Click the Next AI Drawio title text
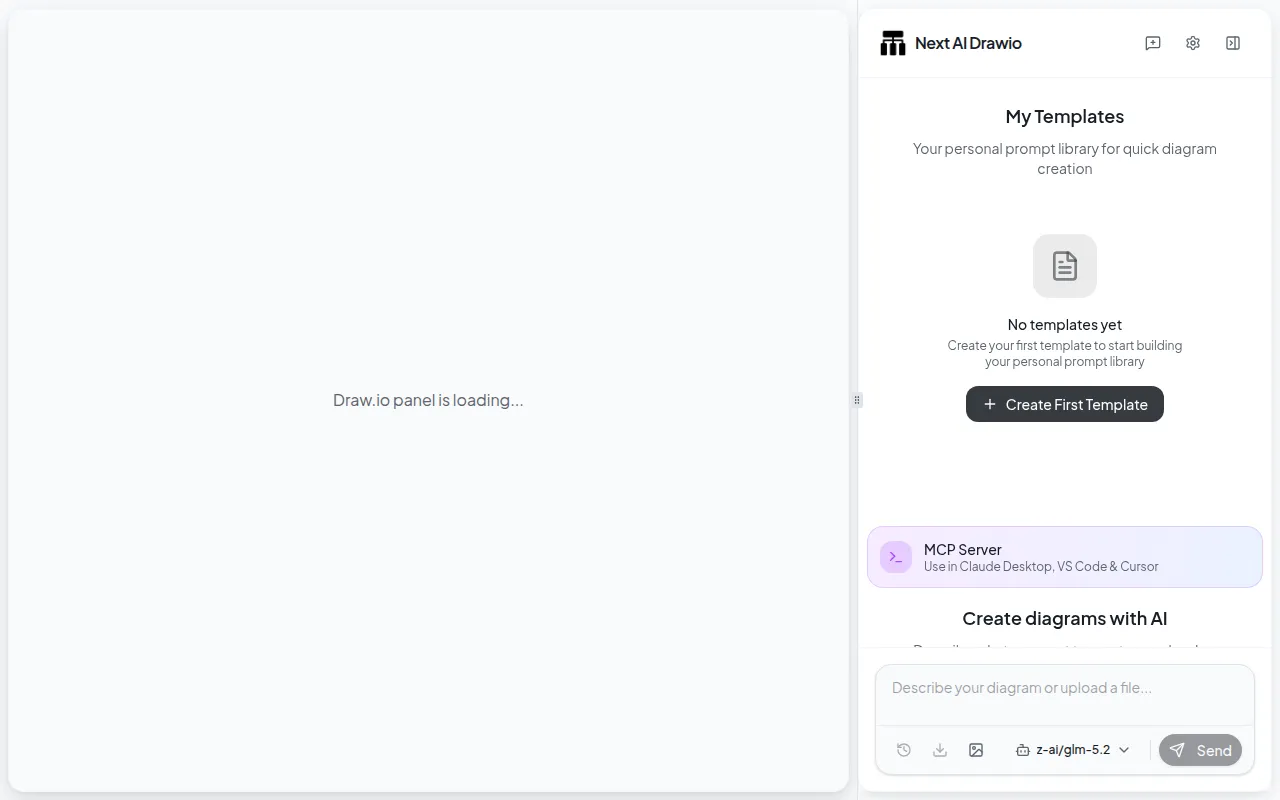The image size is (1280, 800). [x=968, y=43]
